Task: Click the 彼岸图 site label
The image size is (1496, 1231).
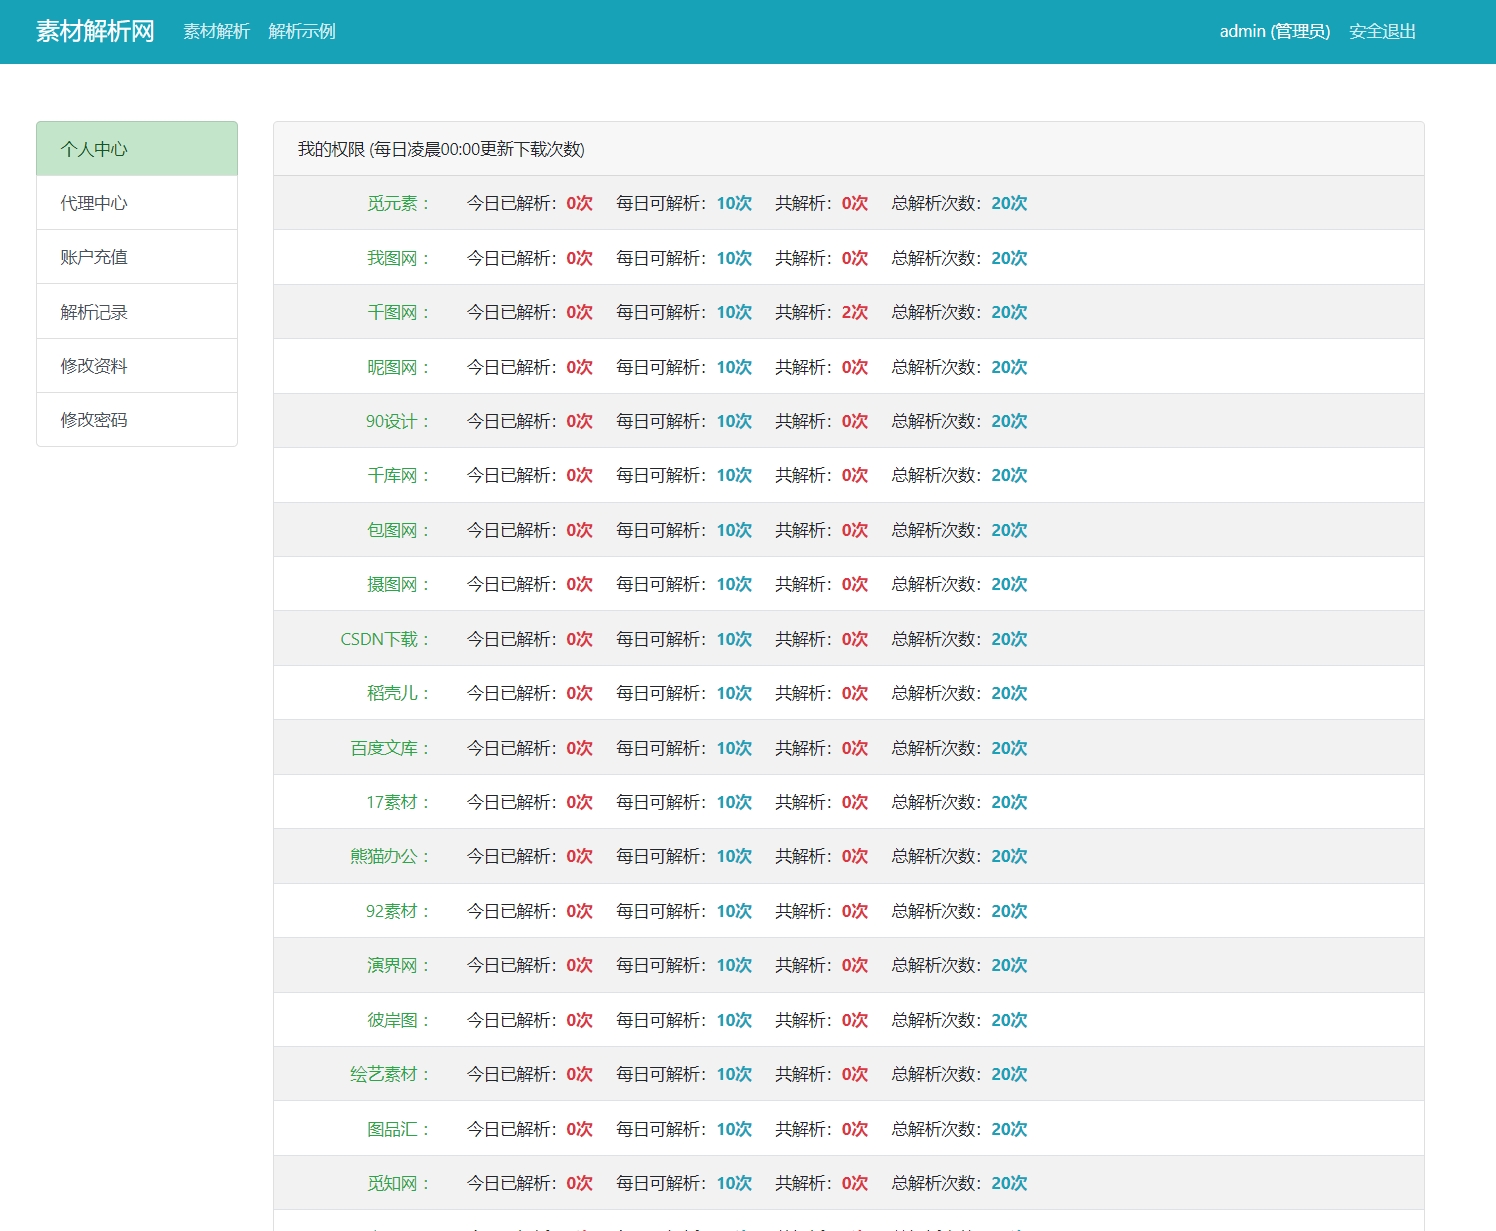Action: tap(398, 1020)
